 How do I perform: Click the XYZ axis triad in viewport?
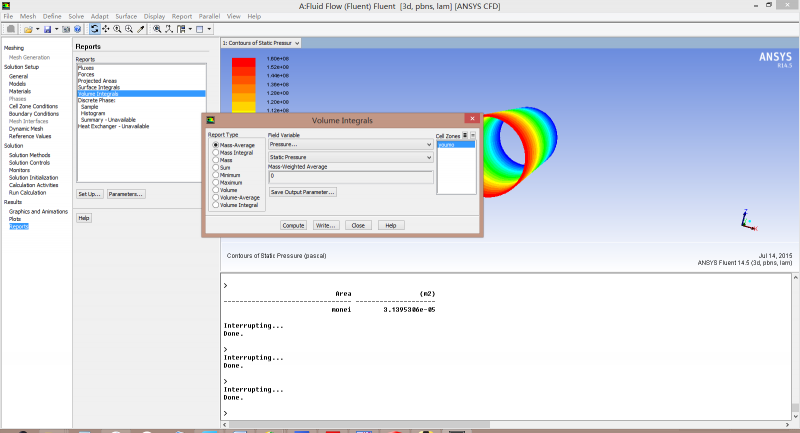coord(748,220)
